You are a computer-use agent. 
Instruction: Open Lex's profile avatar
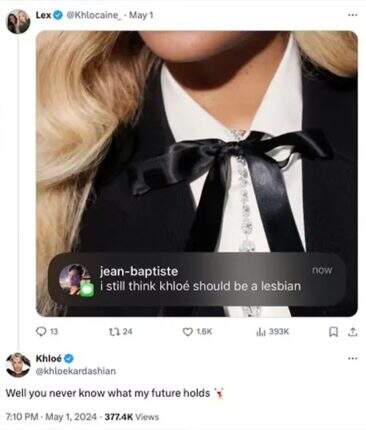pos(19,21)
